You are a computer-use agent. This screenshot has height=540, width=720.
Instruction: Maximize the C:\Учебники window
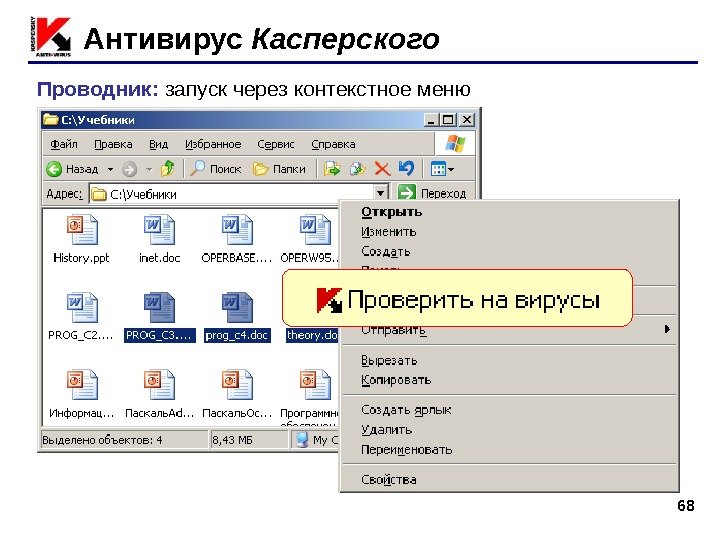point(448,120)
